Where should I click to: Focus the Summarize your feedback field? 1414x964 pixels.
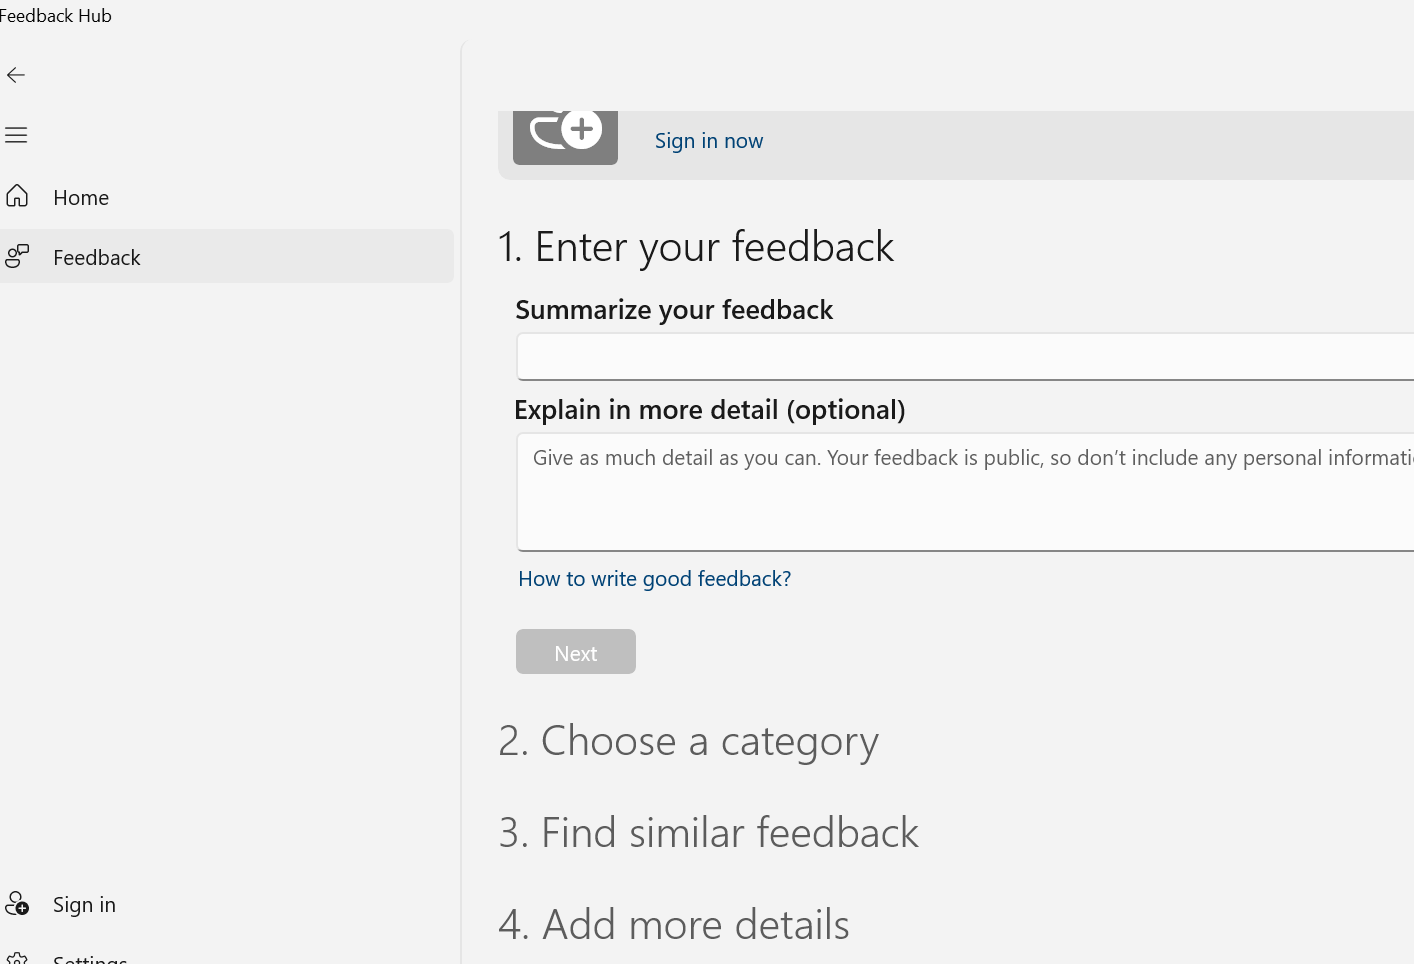point(965,357)
